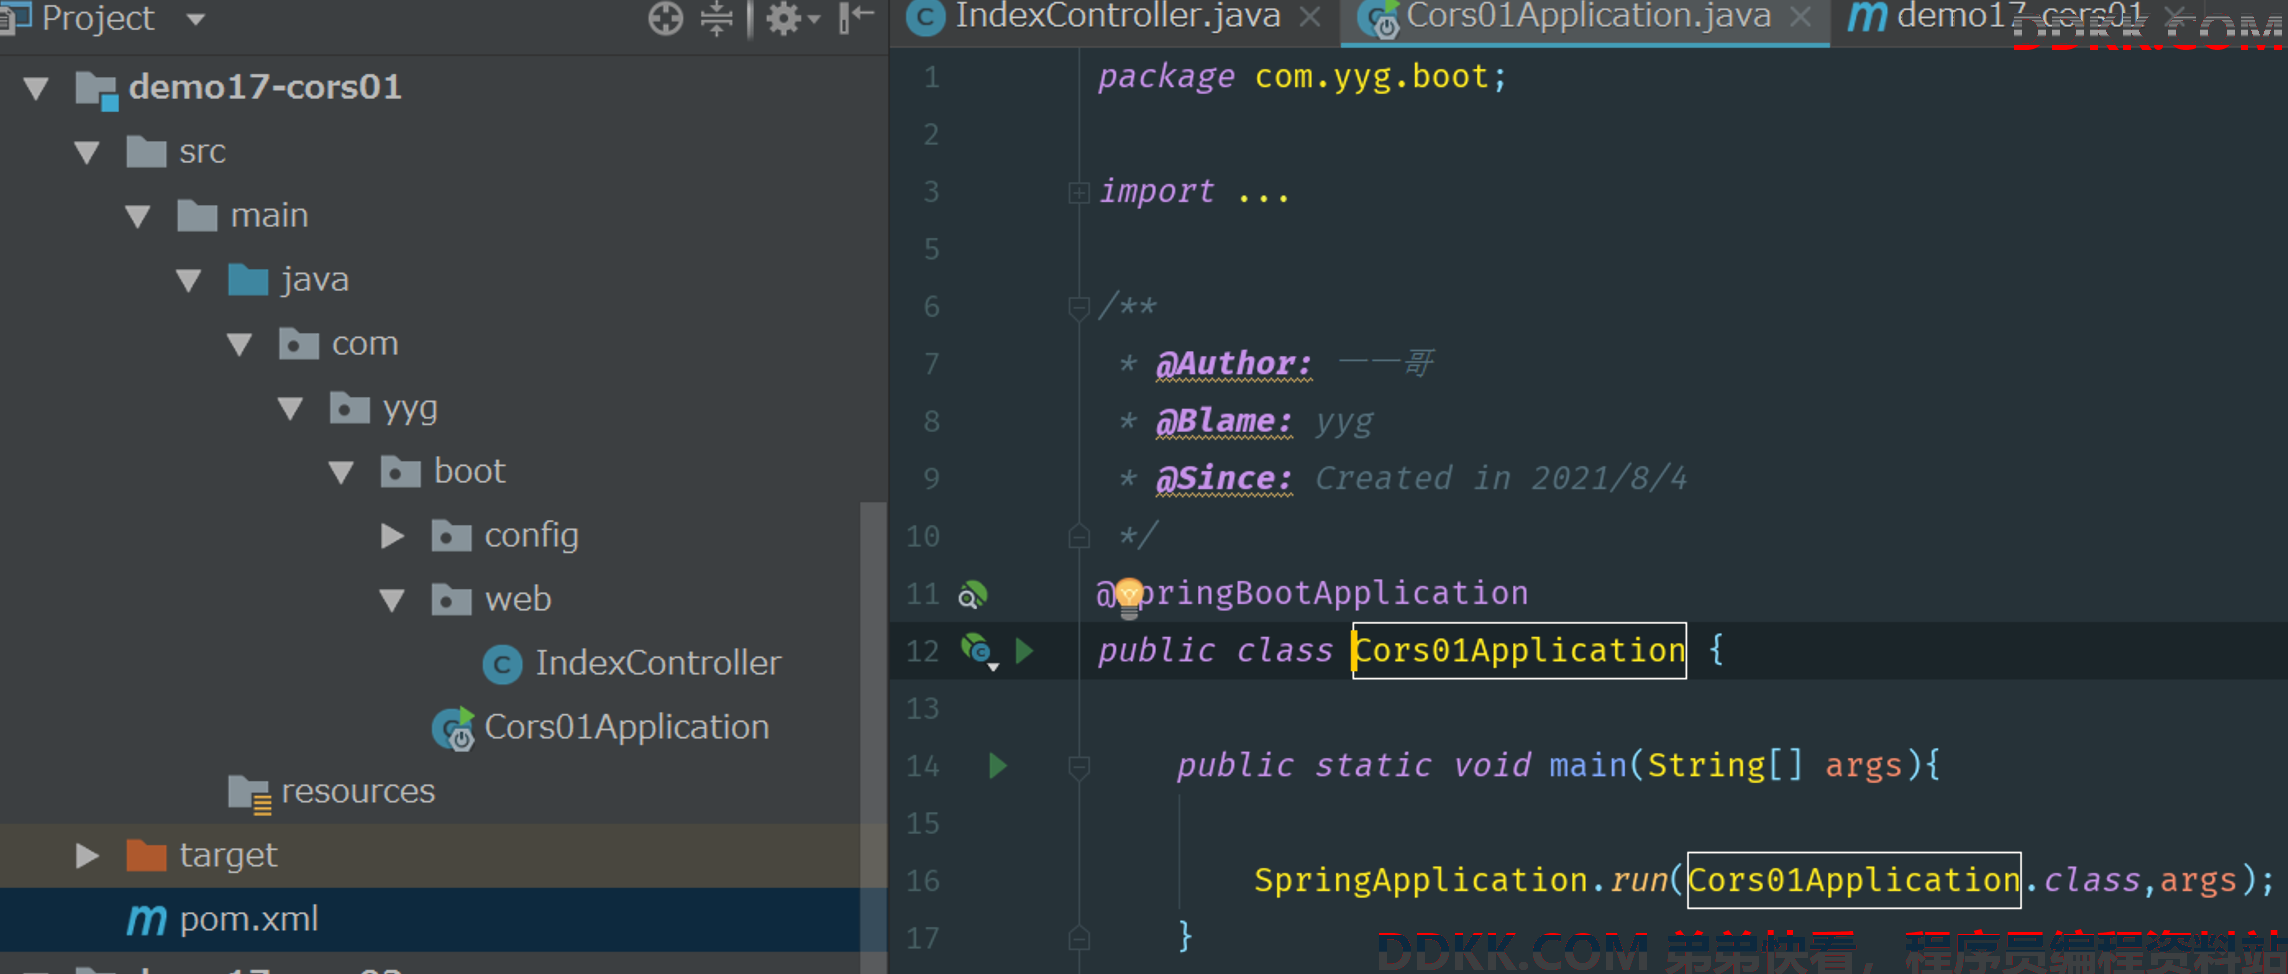Viewport: 2288px width, 974px height.
Task: Click Spring gutter icon on line 12
Action: (x=977, y=651)
